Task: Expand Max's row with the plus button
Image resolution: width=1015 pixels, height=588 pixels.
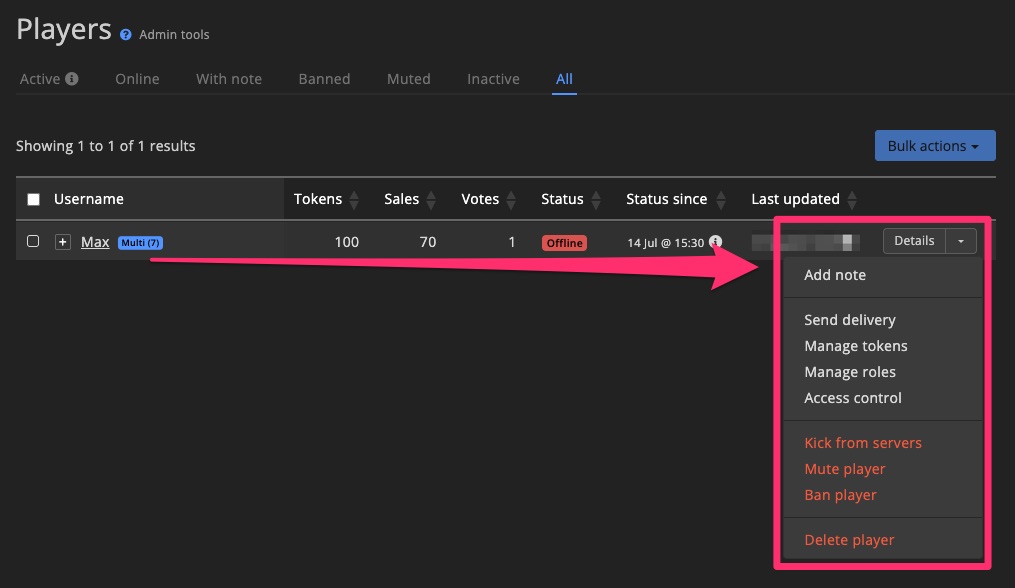Action: click(62, 241)
